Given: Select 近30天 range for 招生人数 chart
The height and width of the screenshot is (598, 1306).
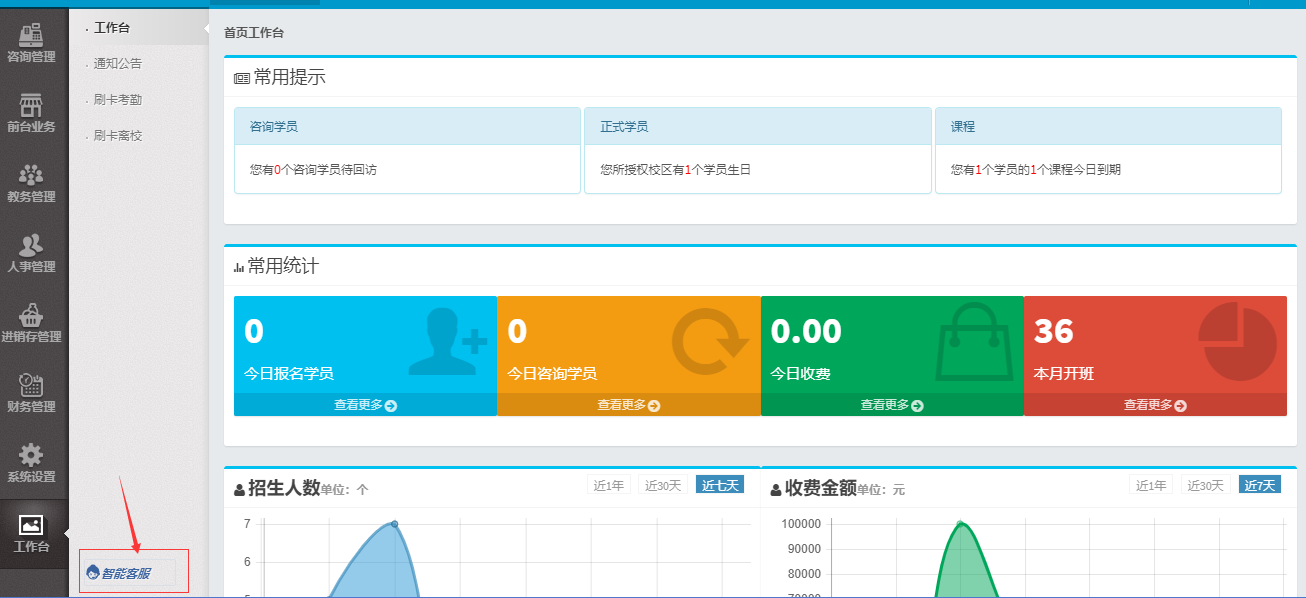Looking at the screenshot, I should [663, 485].
